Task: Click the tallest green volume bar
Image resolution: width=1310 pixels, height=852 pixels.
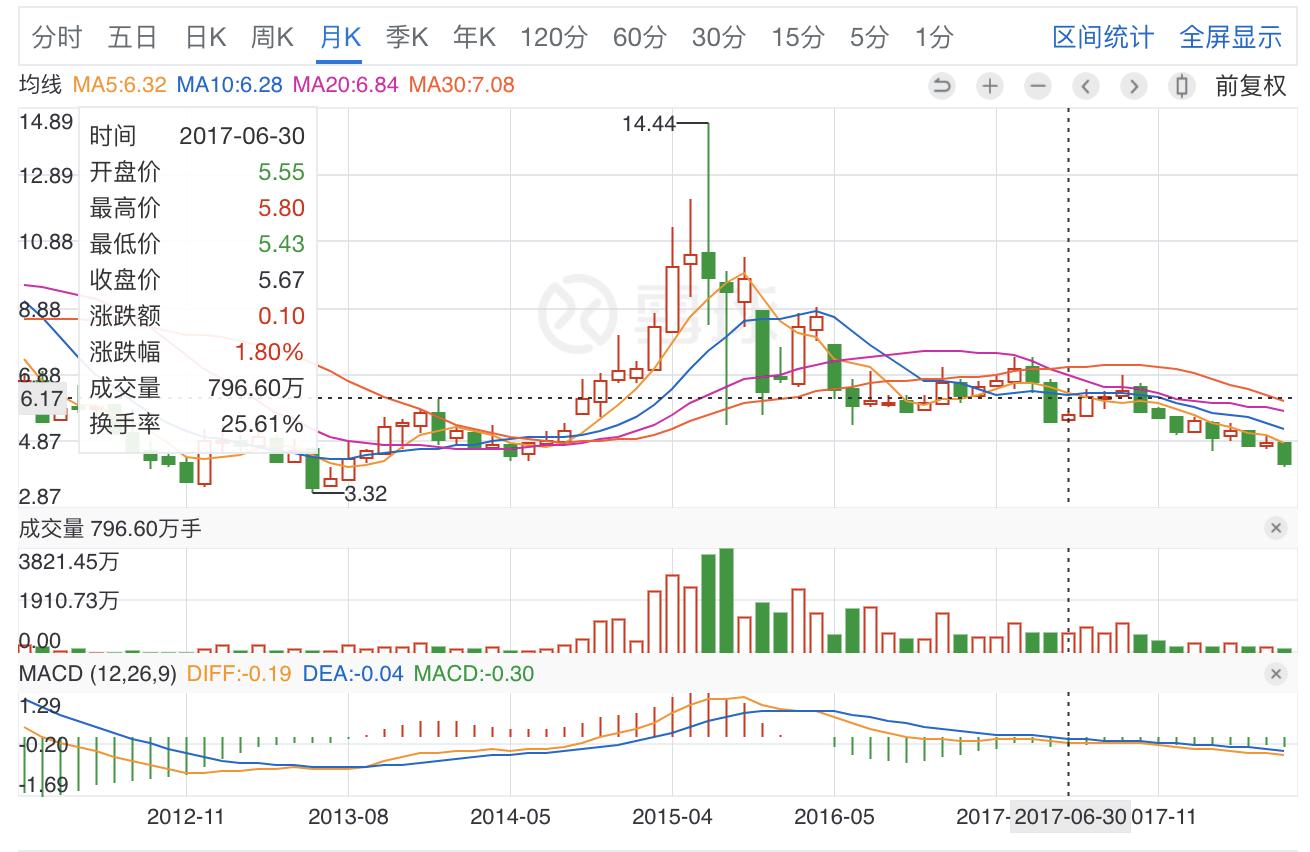Action: [x=726, y=600]
